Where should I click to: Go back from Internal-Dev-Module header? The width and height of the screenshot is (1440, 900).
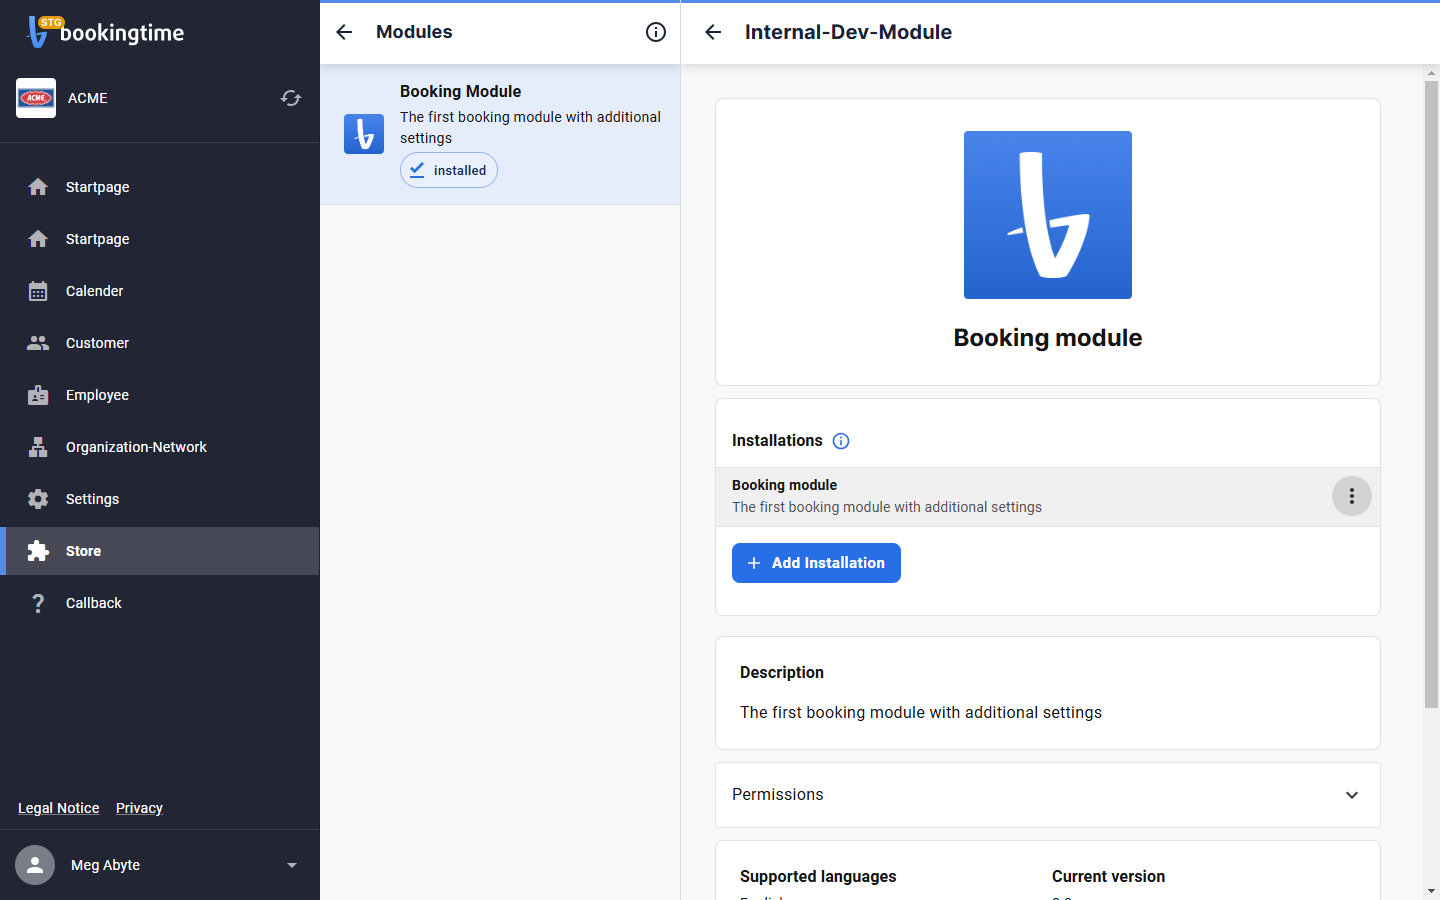click(713, 32)
